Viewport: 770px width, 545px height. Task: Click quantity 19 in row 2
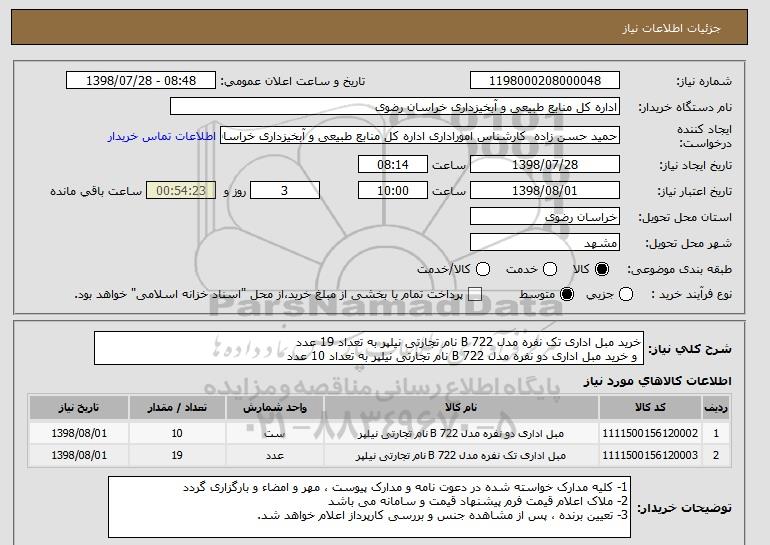click(x=177, y=455)
